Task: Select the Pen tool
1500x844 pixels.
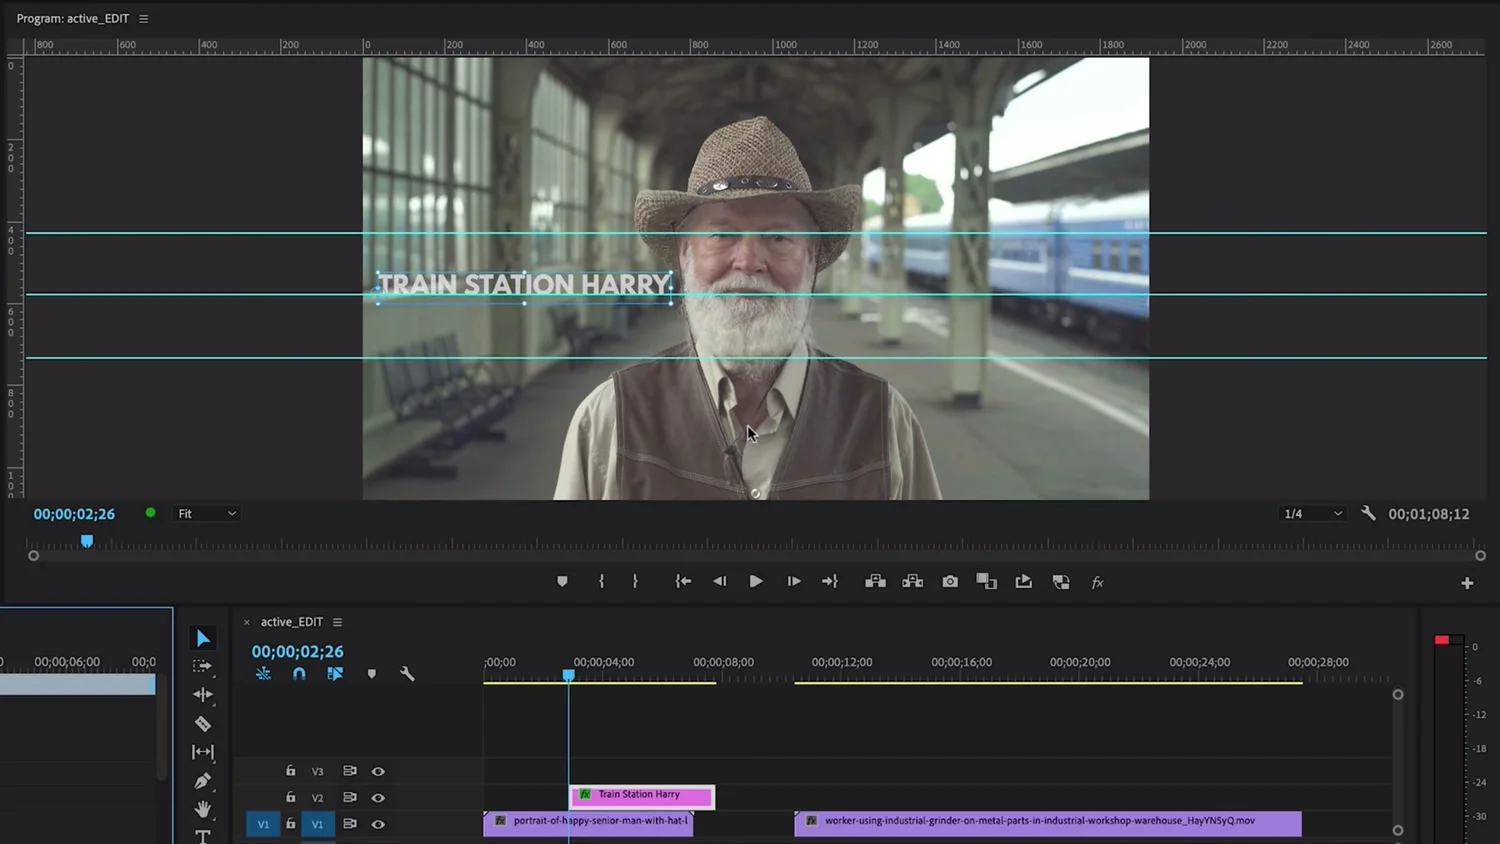Action: click(203, 780)
